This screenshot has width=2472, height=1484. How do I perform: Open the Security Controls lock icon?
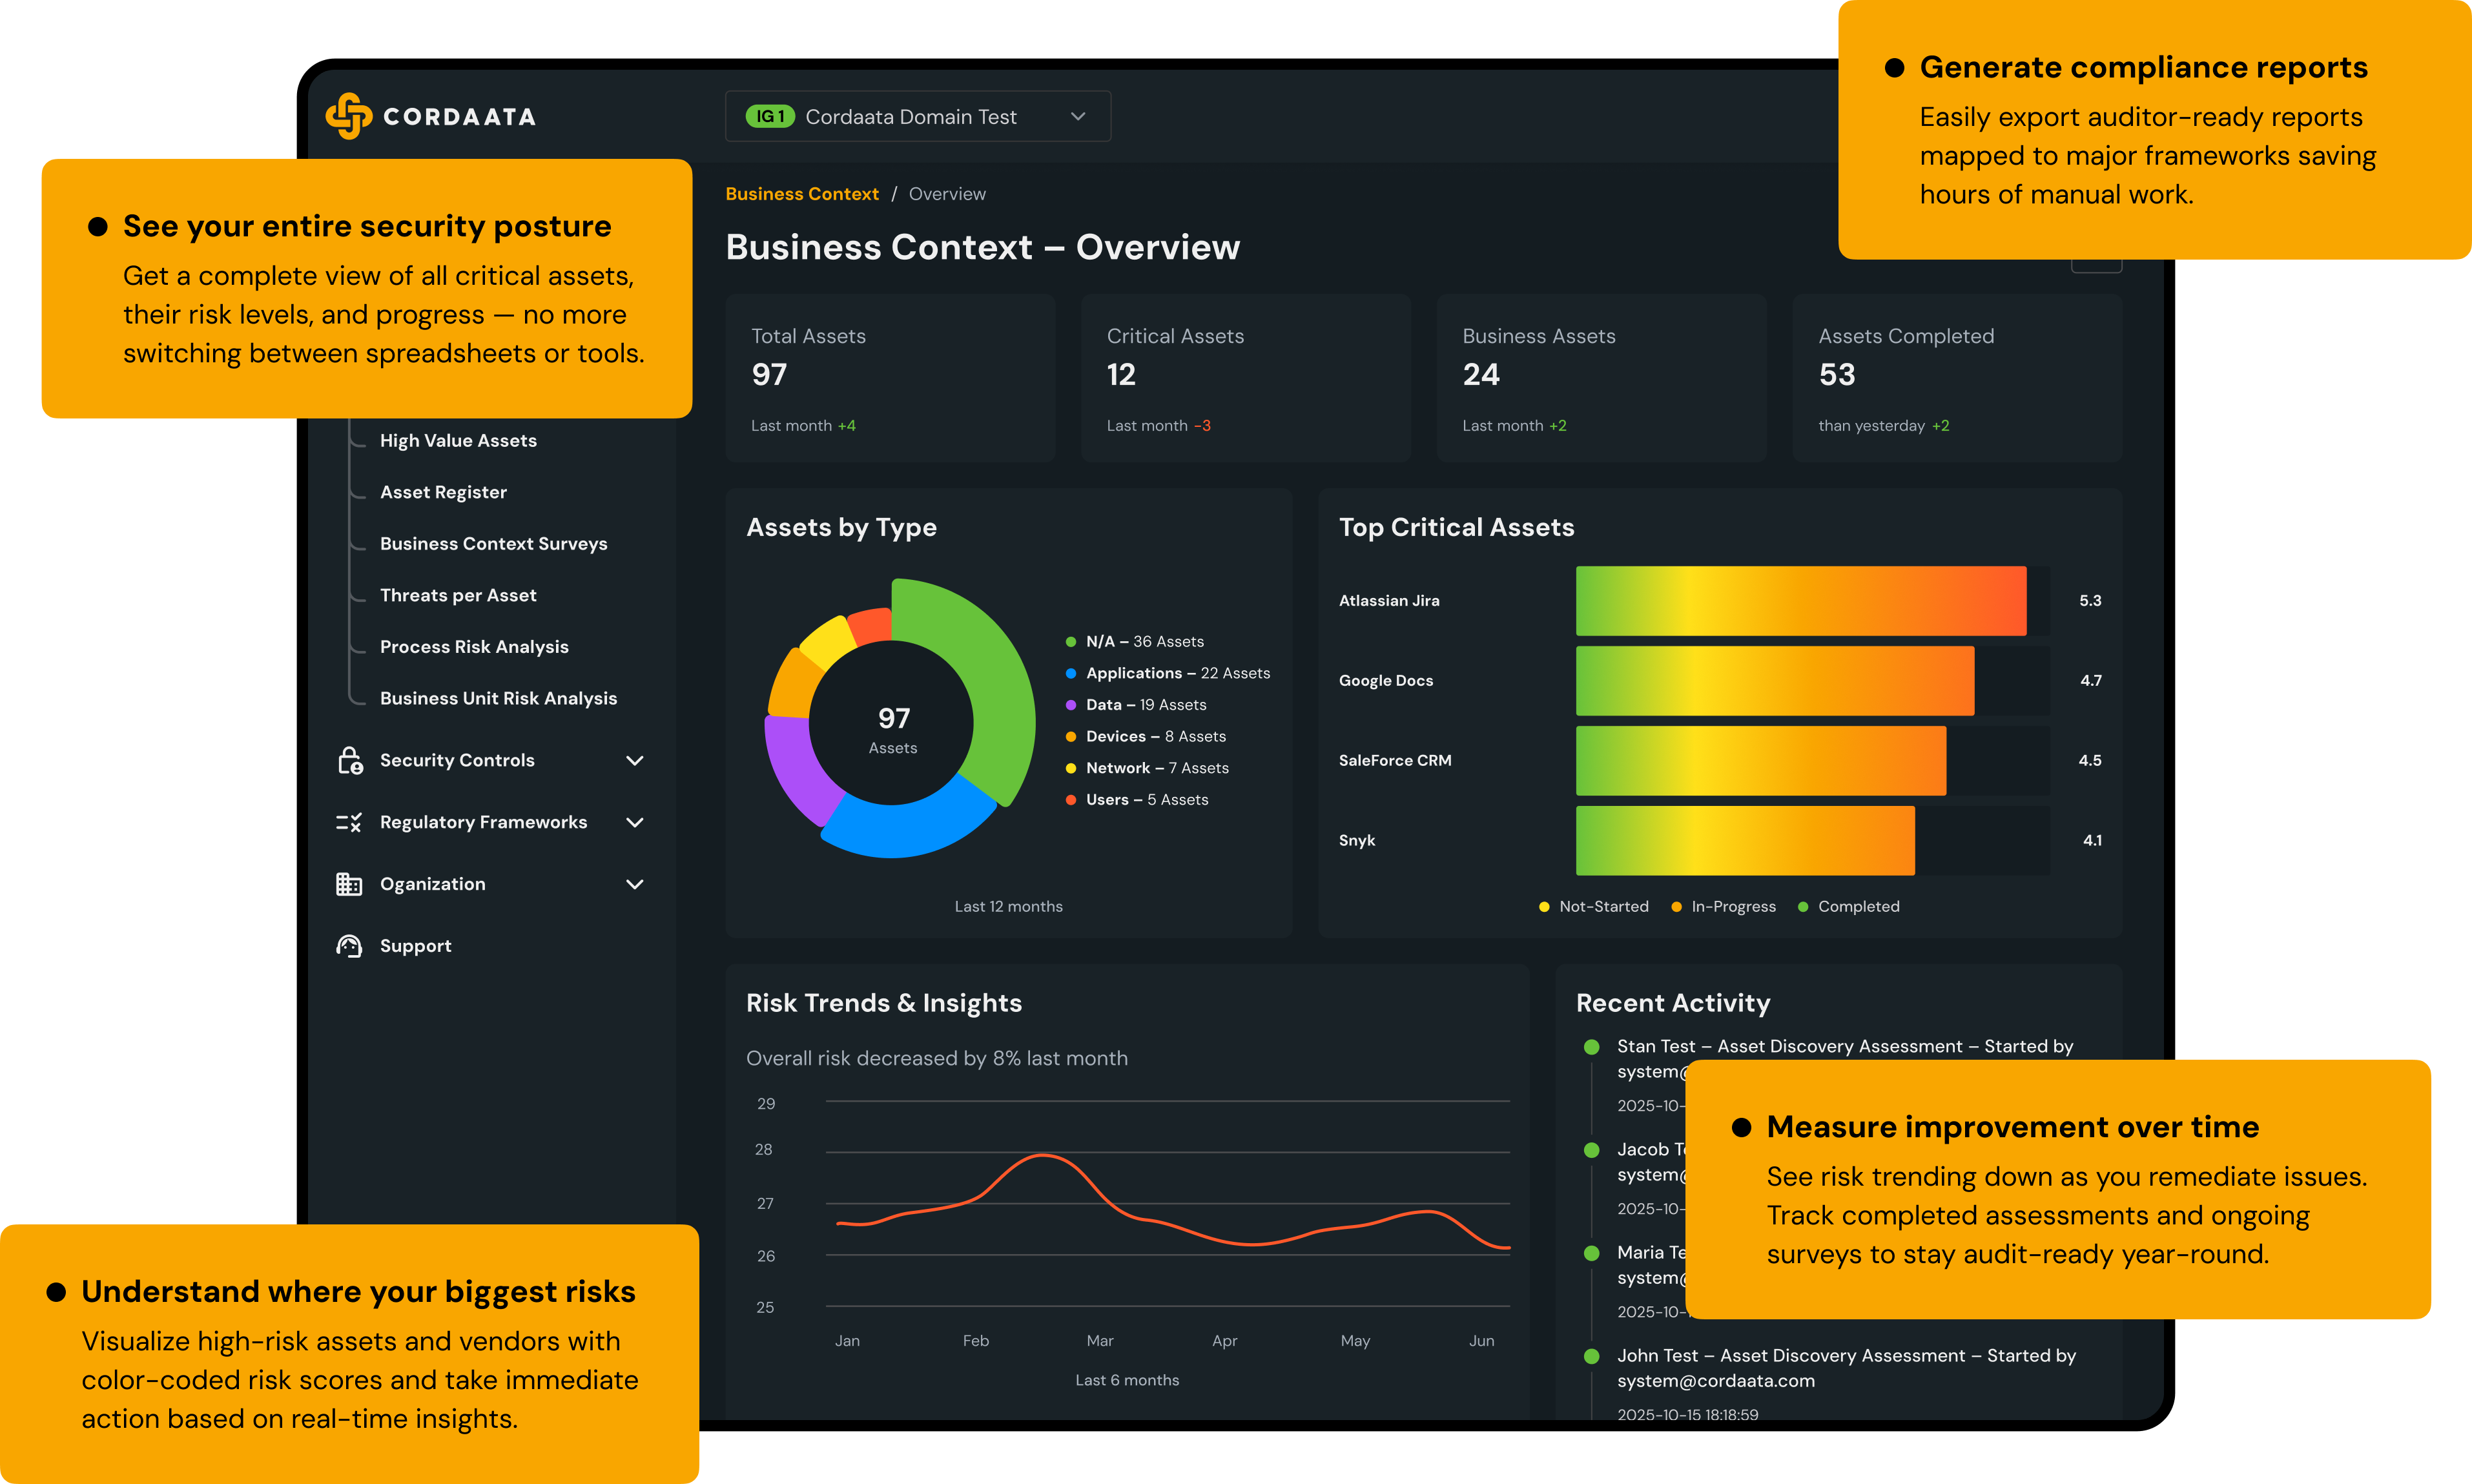coord(349,761)
